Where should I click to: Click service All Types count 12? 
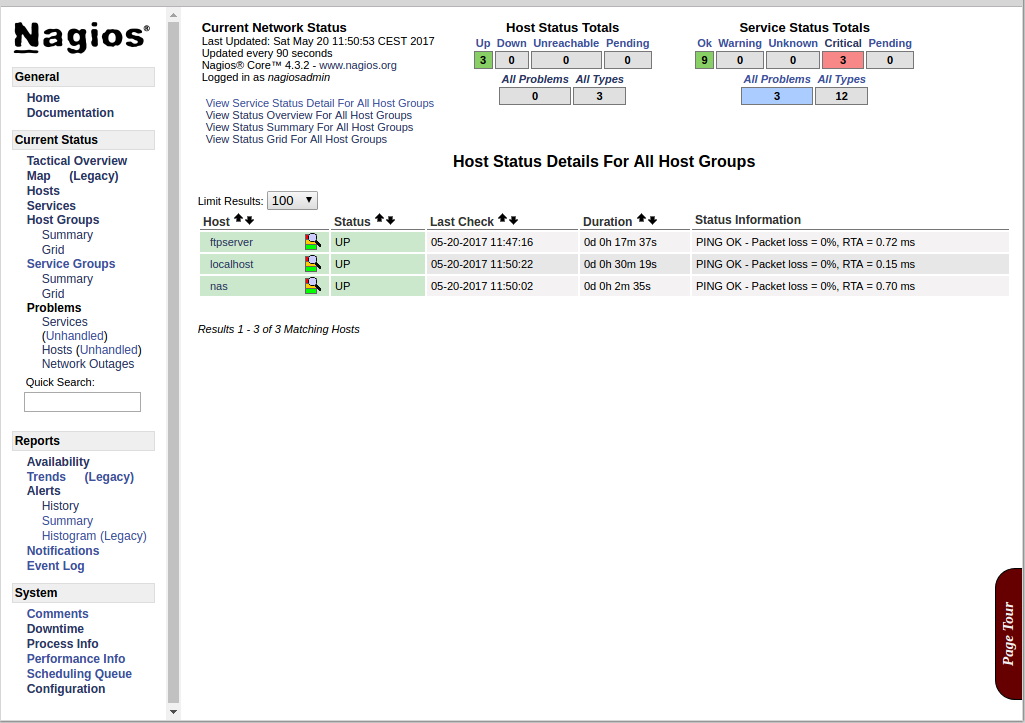(x=841, y=96)
